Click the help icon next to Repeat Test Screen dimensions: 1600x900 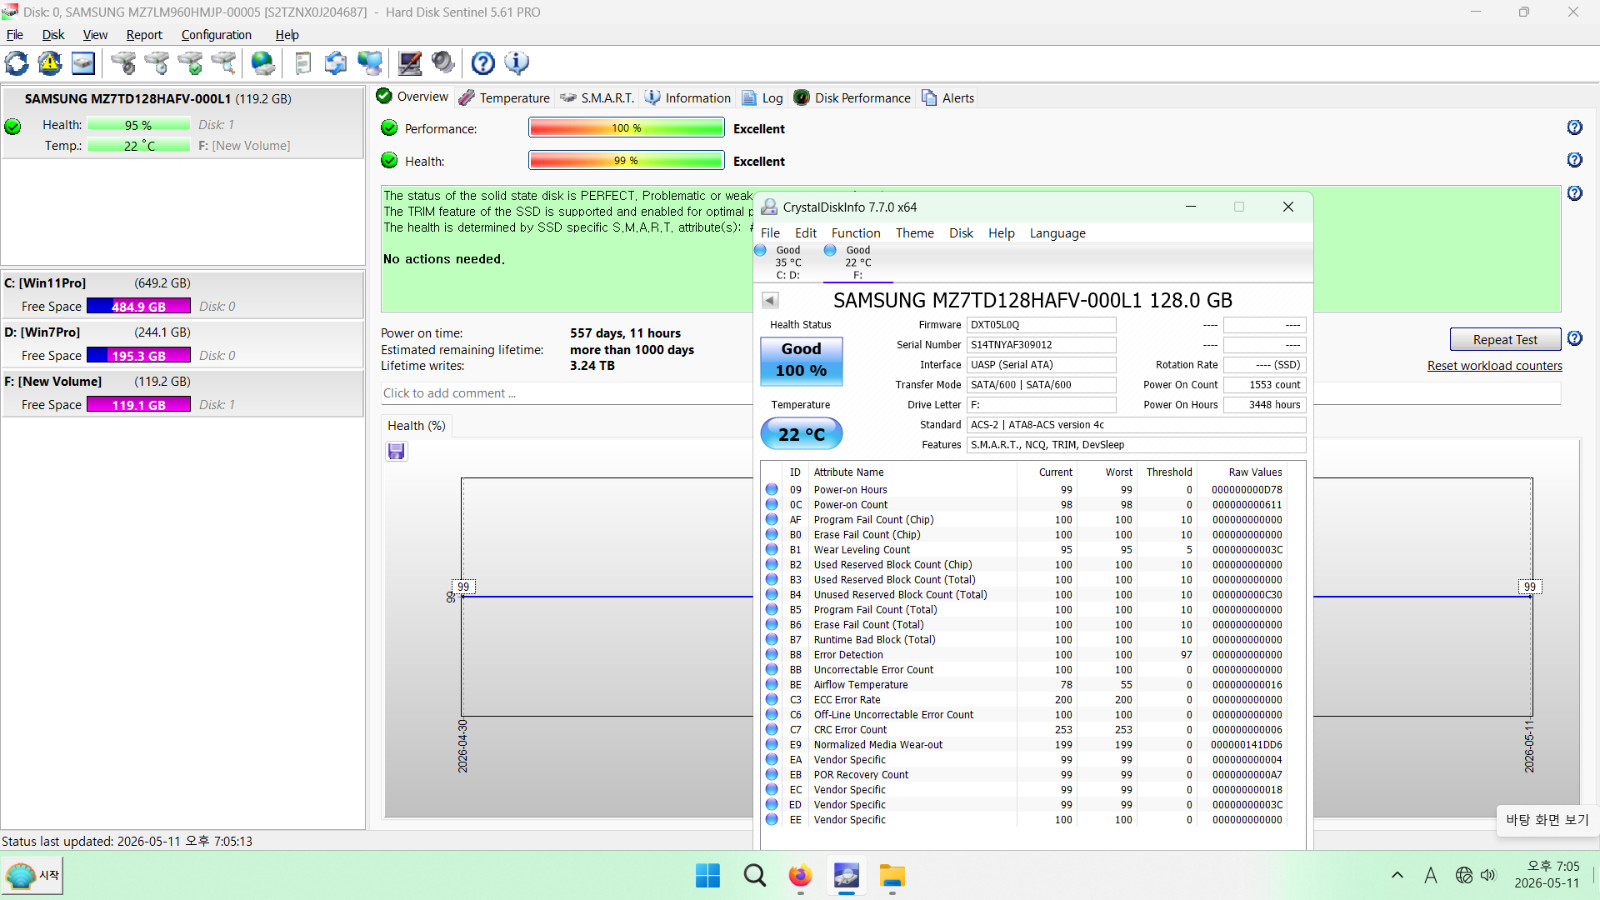pos(1575,338)
